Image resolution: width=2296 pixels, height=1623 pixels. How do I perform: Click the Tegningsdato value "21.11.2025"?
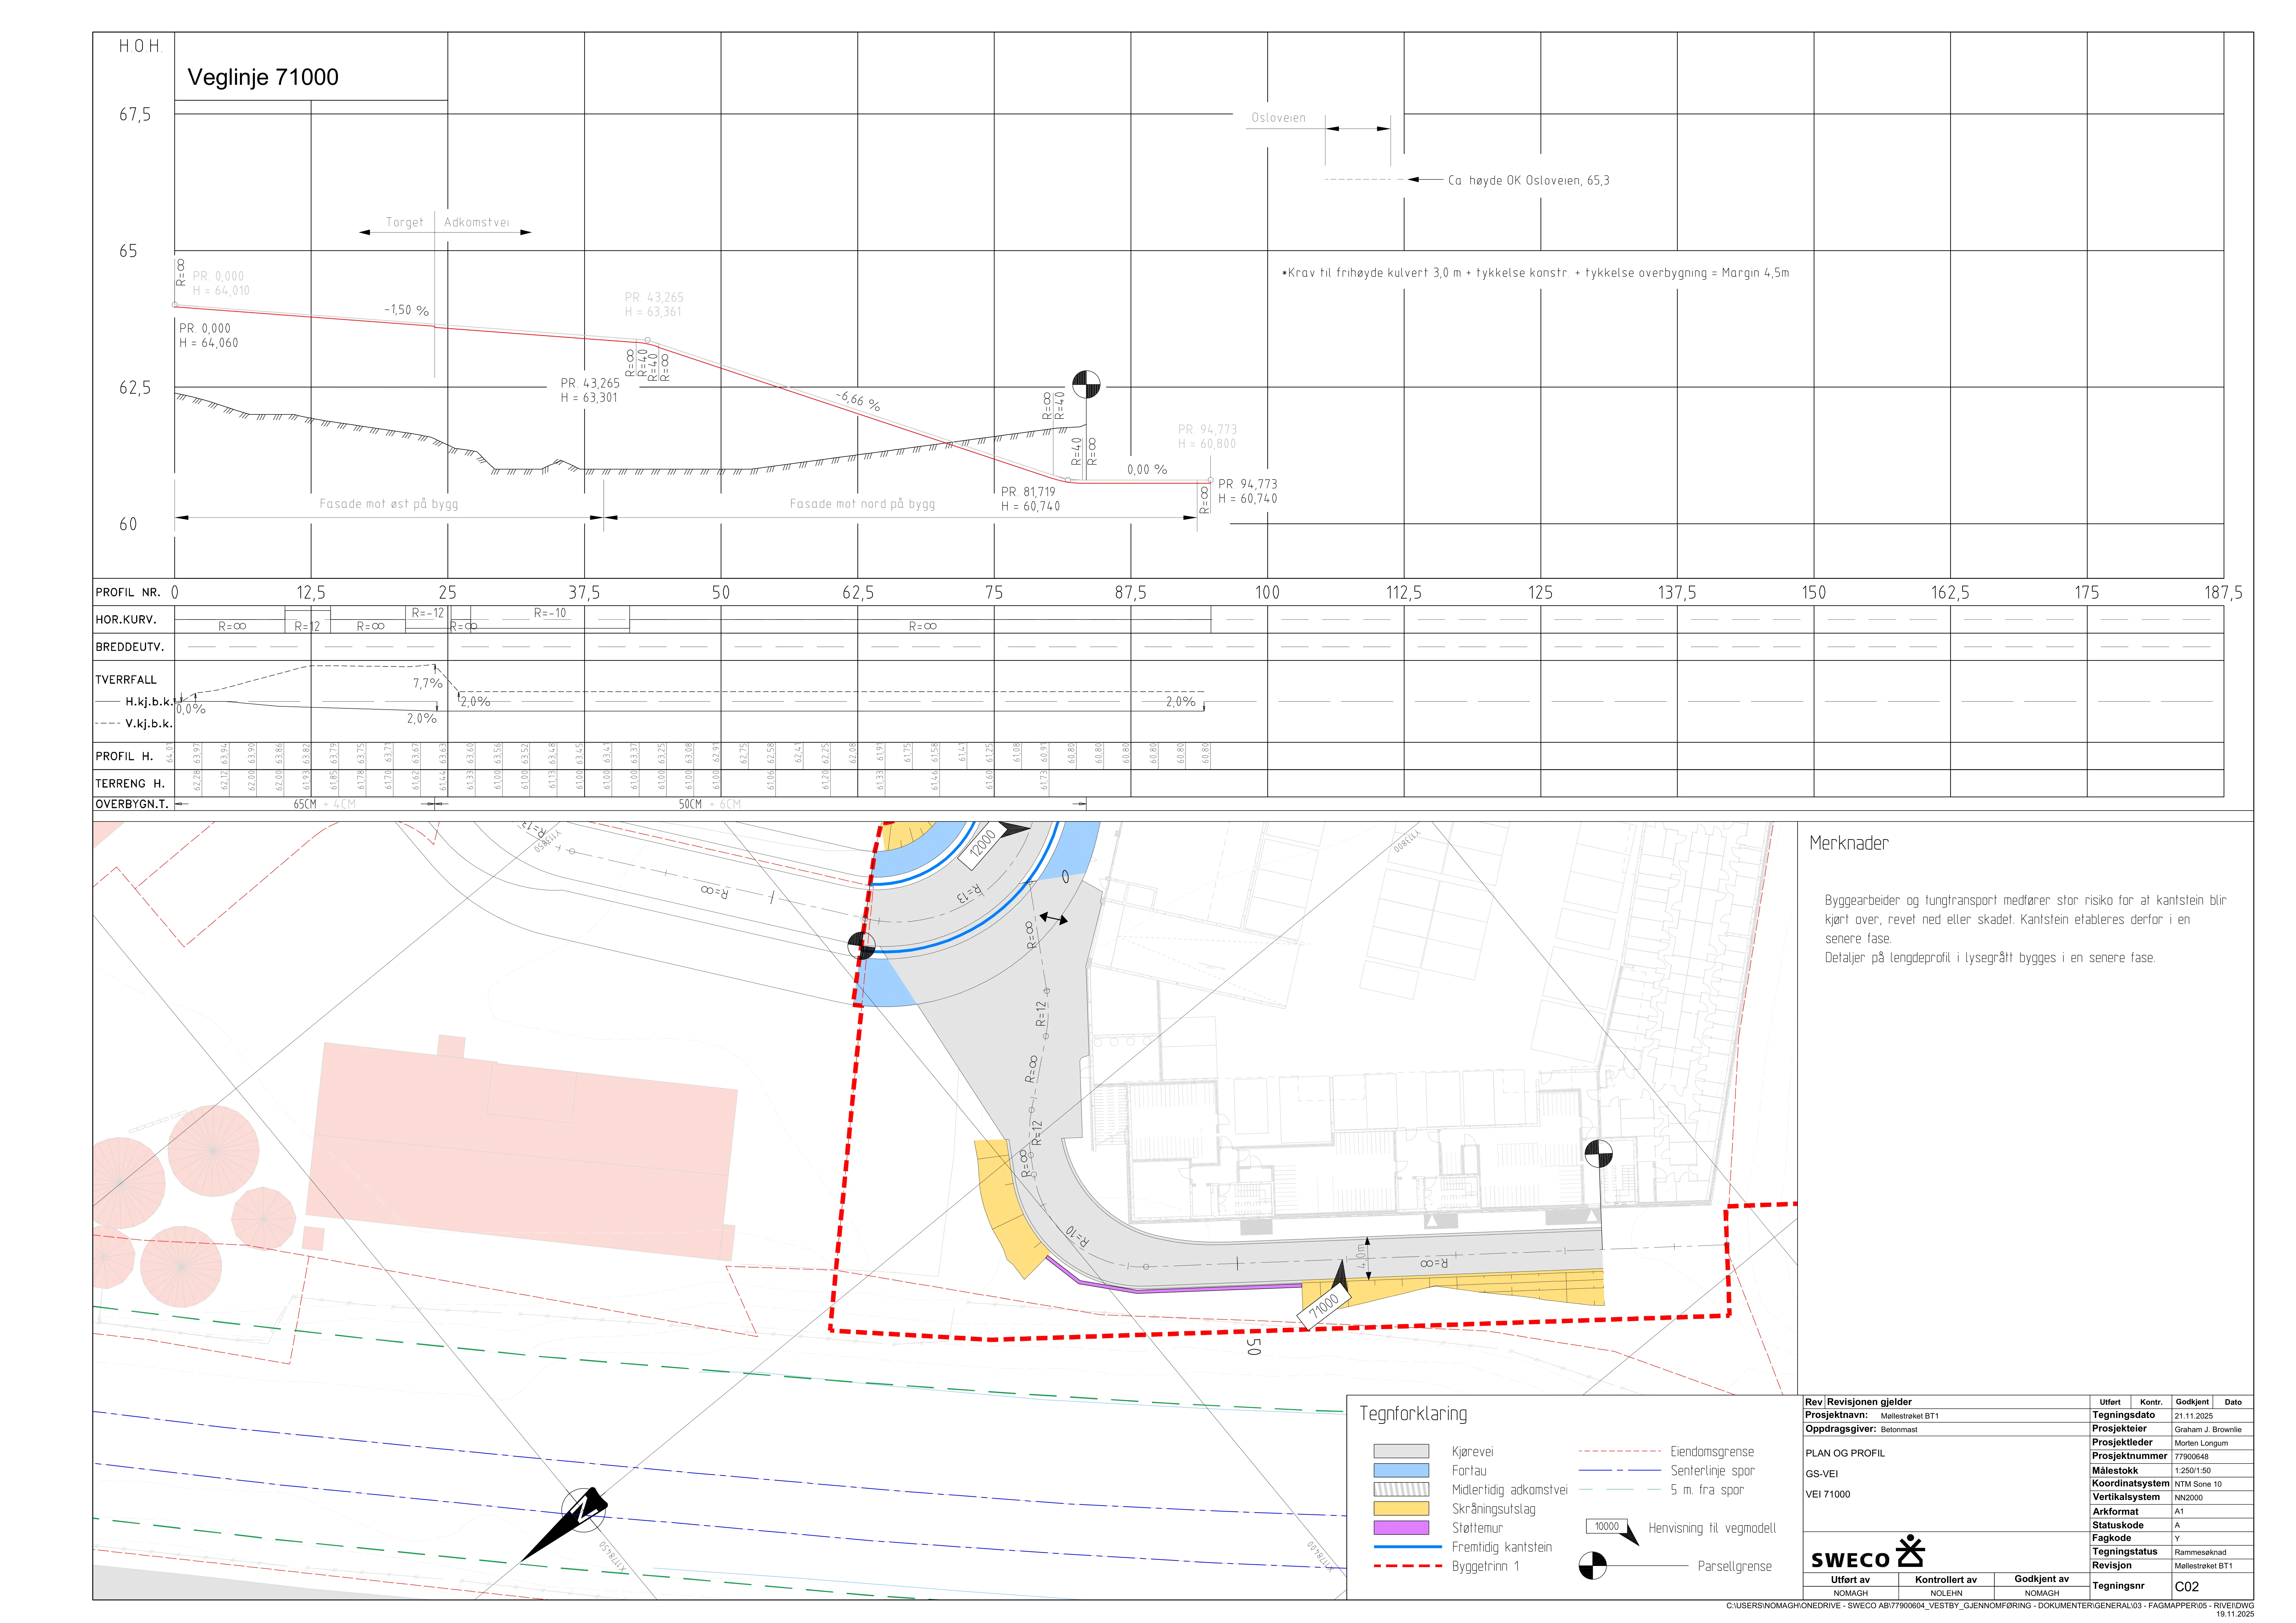pos(2194,1416)
